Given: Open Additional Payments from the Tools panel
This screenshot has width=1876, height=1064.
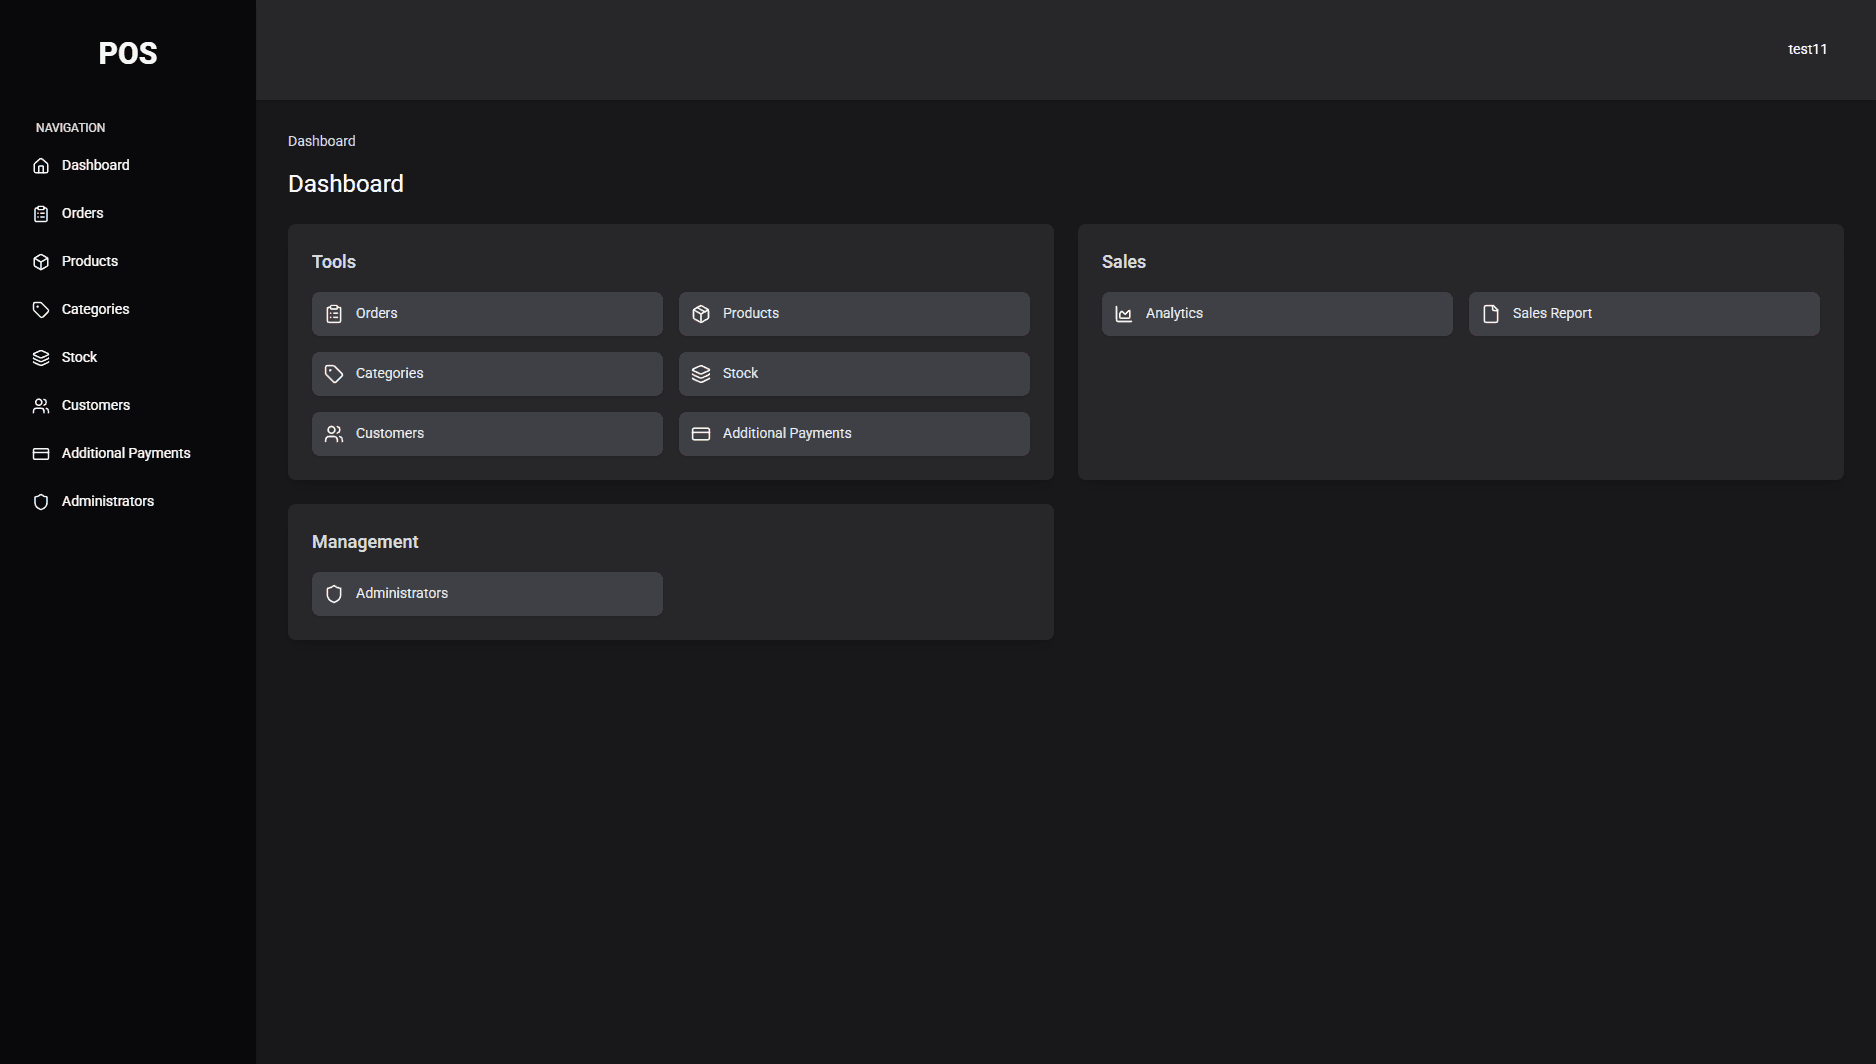Looking at the screenshot, I should 853,433.
